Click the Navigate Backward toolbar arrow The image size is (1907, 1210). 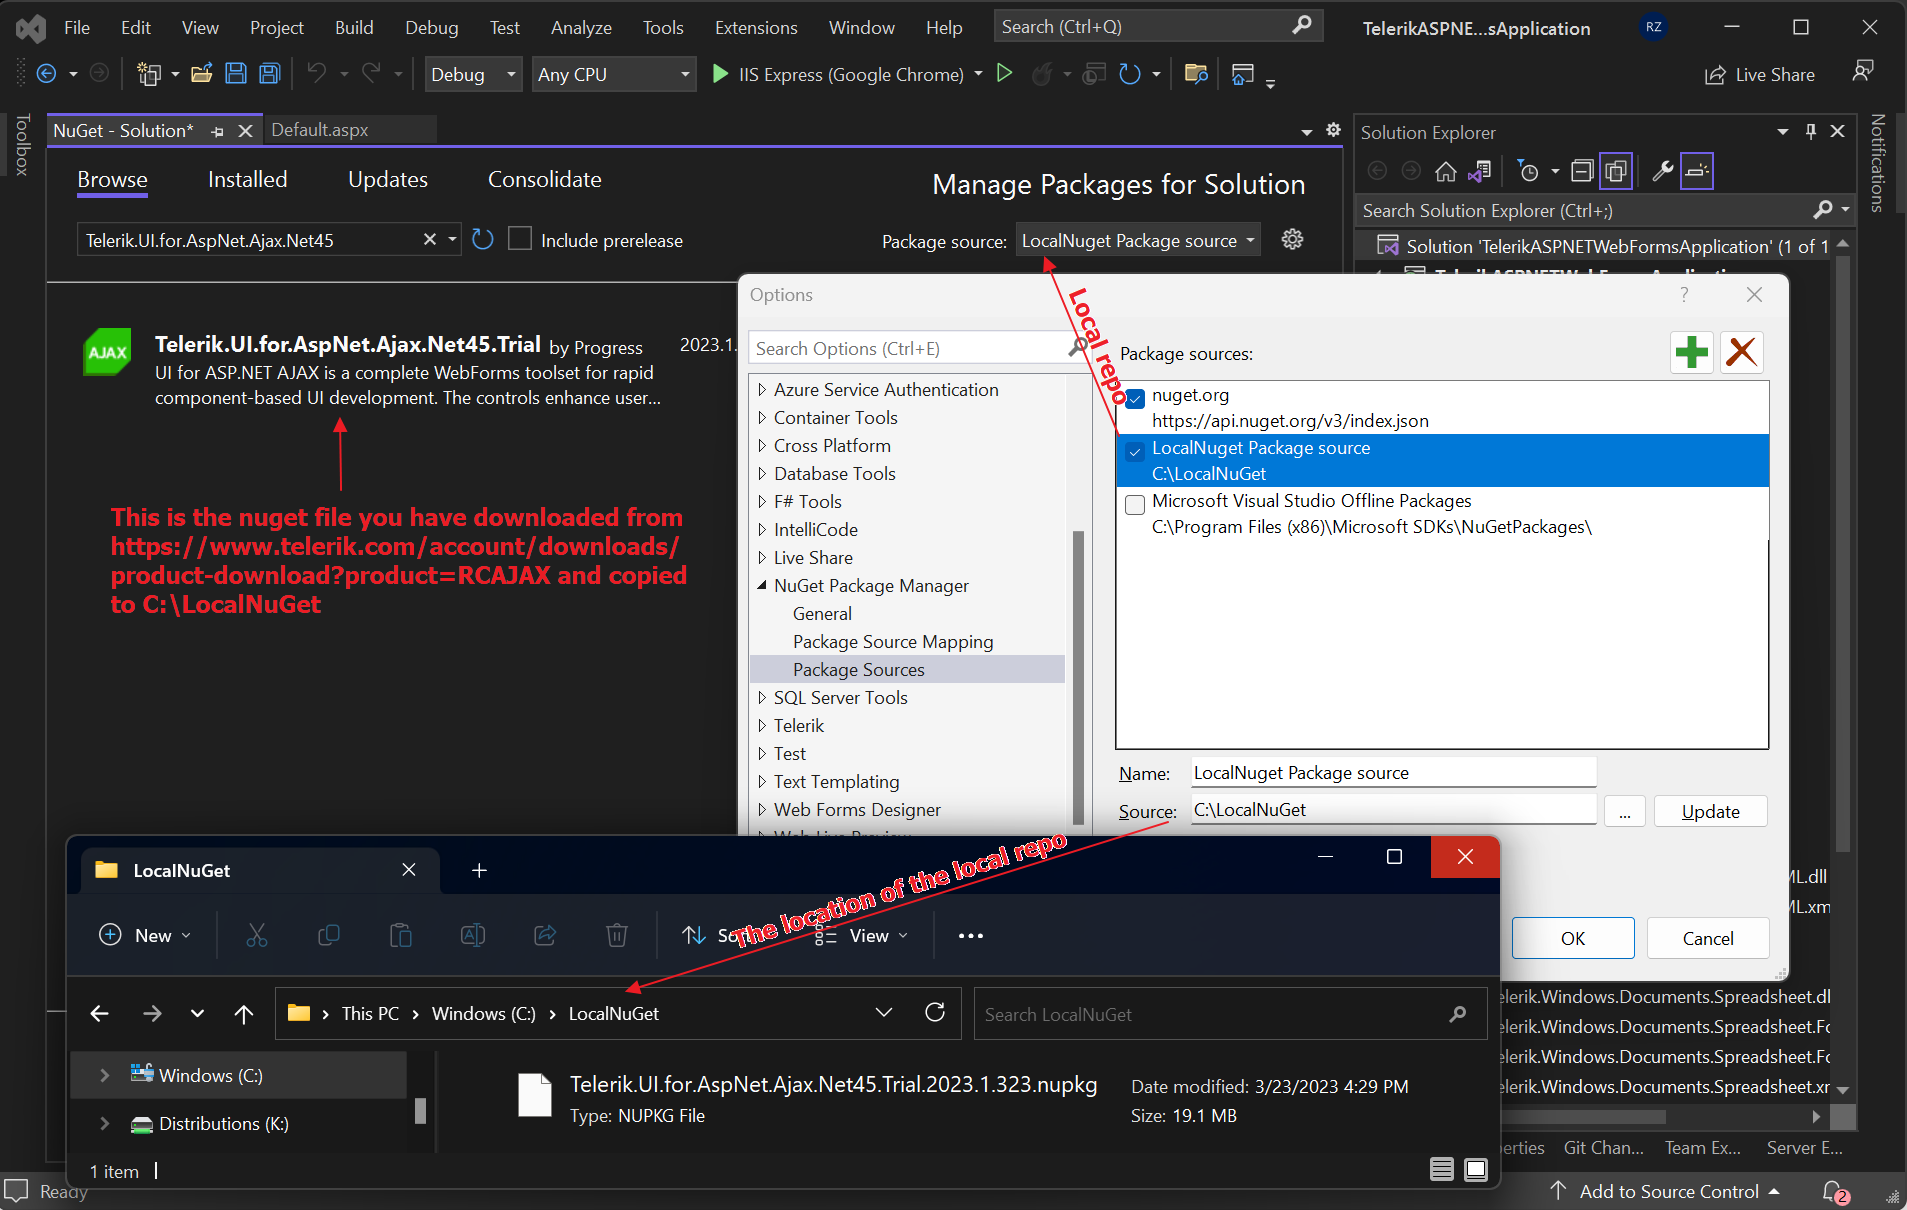[x=46, y=74]
